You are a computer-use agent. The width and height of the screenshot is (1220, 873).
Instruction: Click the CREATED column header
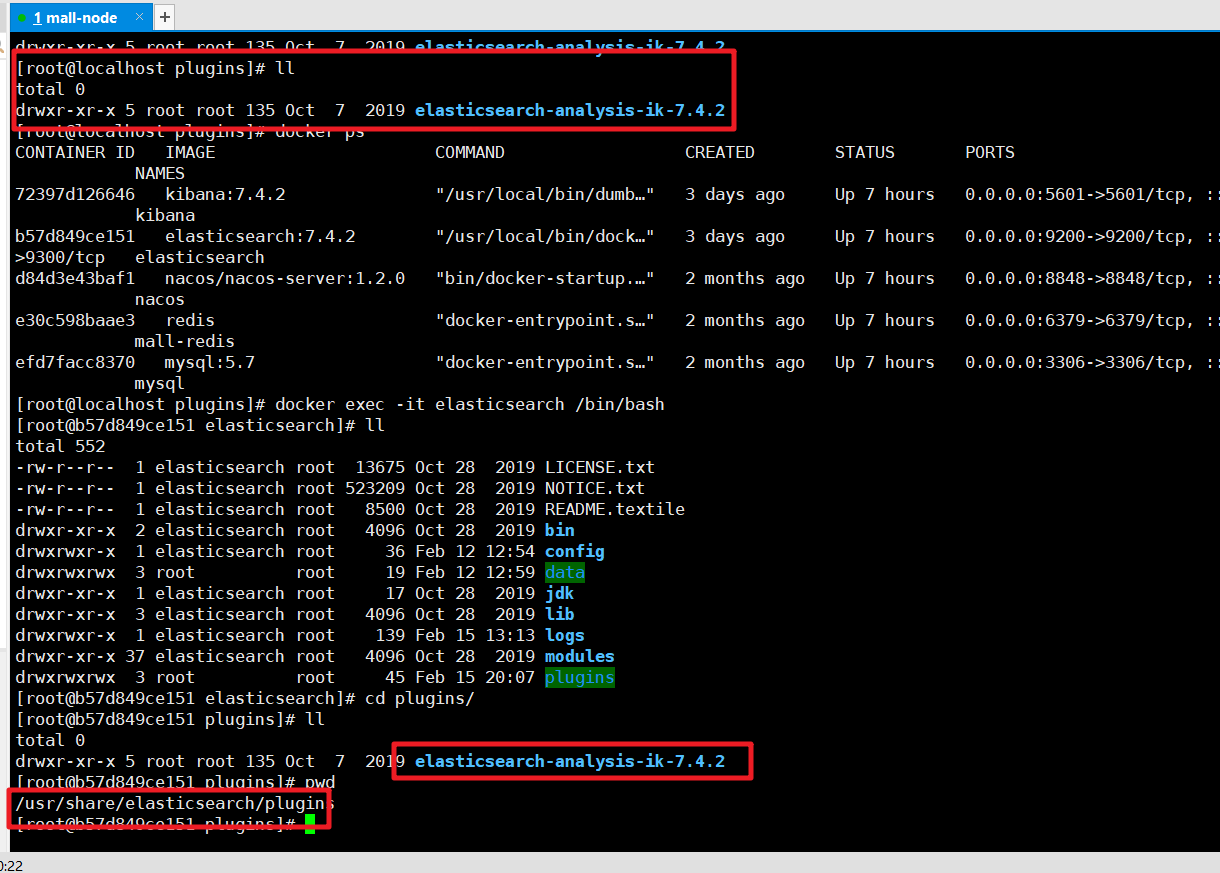[720, 152]
